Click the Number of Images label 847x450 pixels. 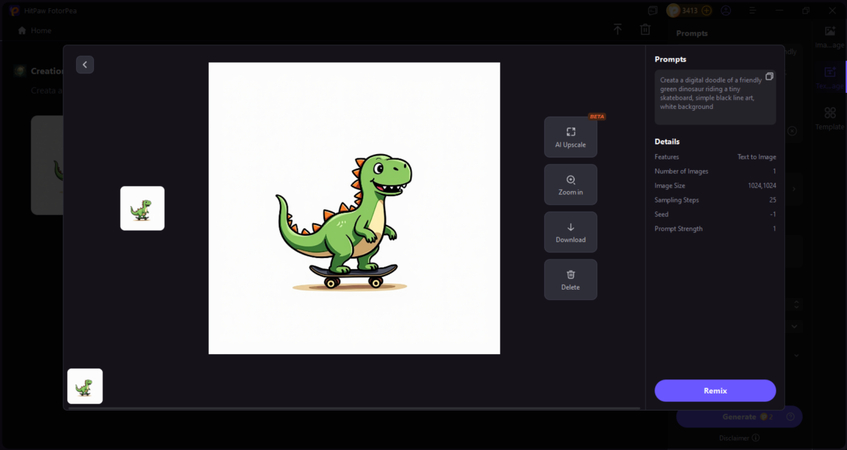681,171
